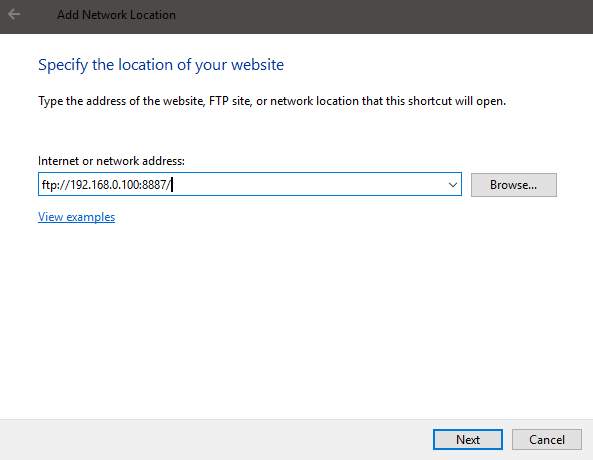This screenshot has height=460, width=593.
Task: Click the ftp:// prefix in the address box
Action: (x=56, y=185)
